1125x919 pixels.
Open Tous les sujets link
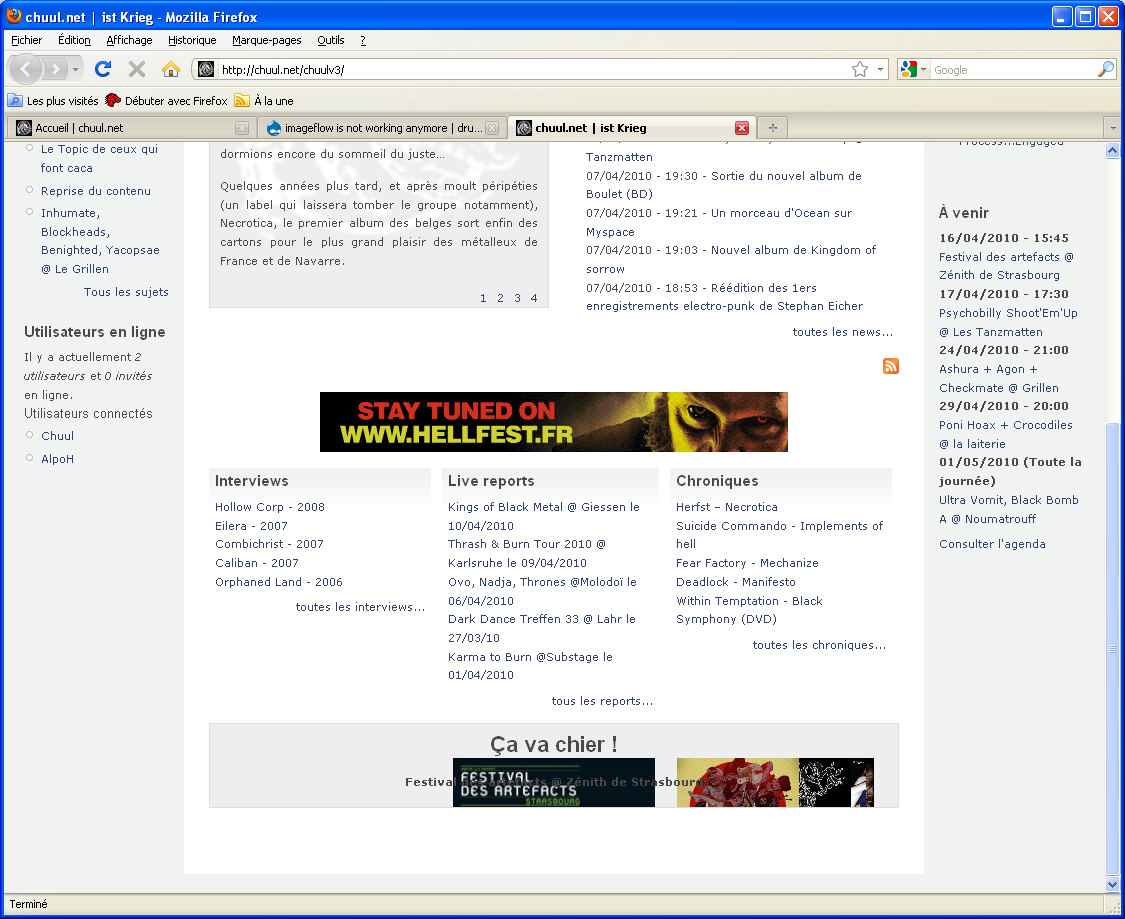point(126,292)
